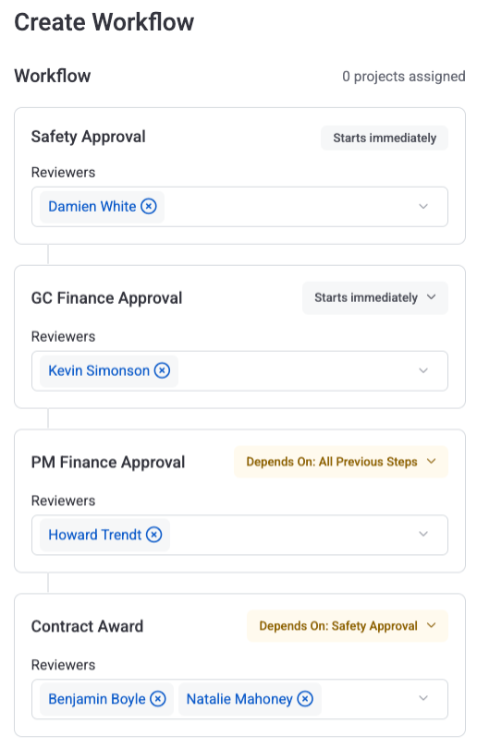Click Safety Approval 'Starts immediately' badge
Viewport: 481px width, 750px height.
coord(384,138)
